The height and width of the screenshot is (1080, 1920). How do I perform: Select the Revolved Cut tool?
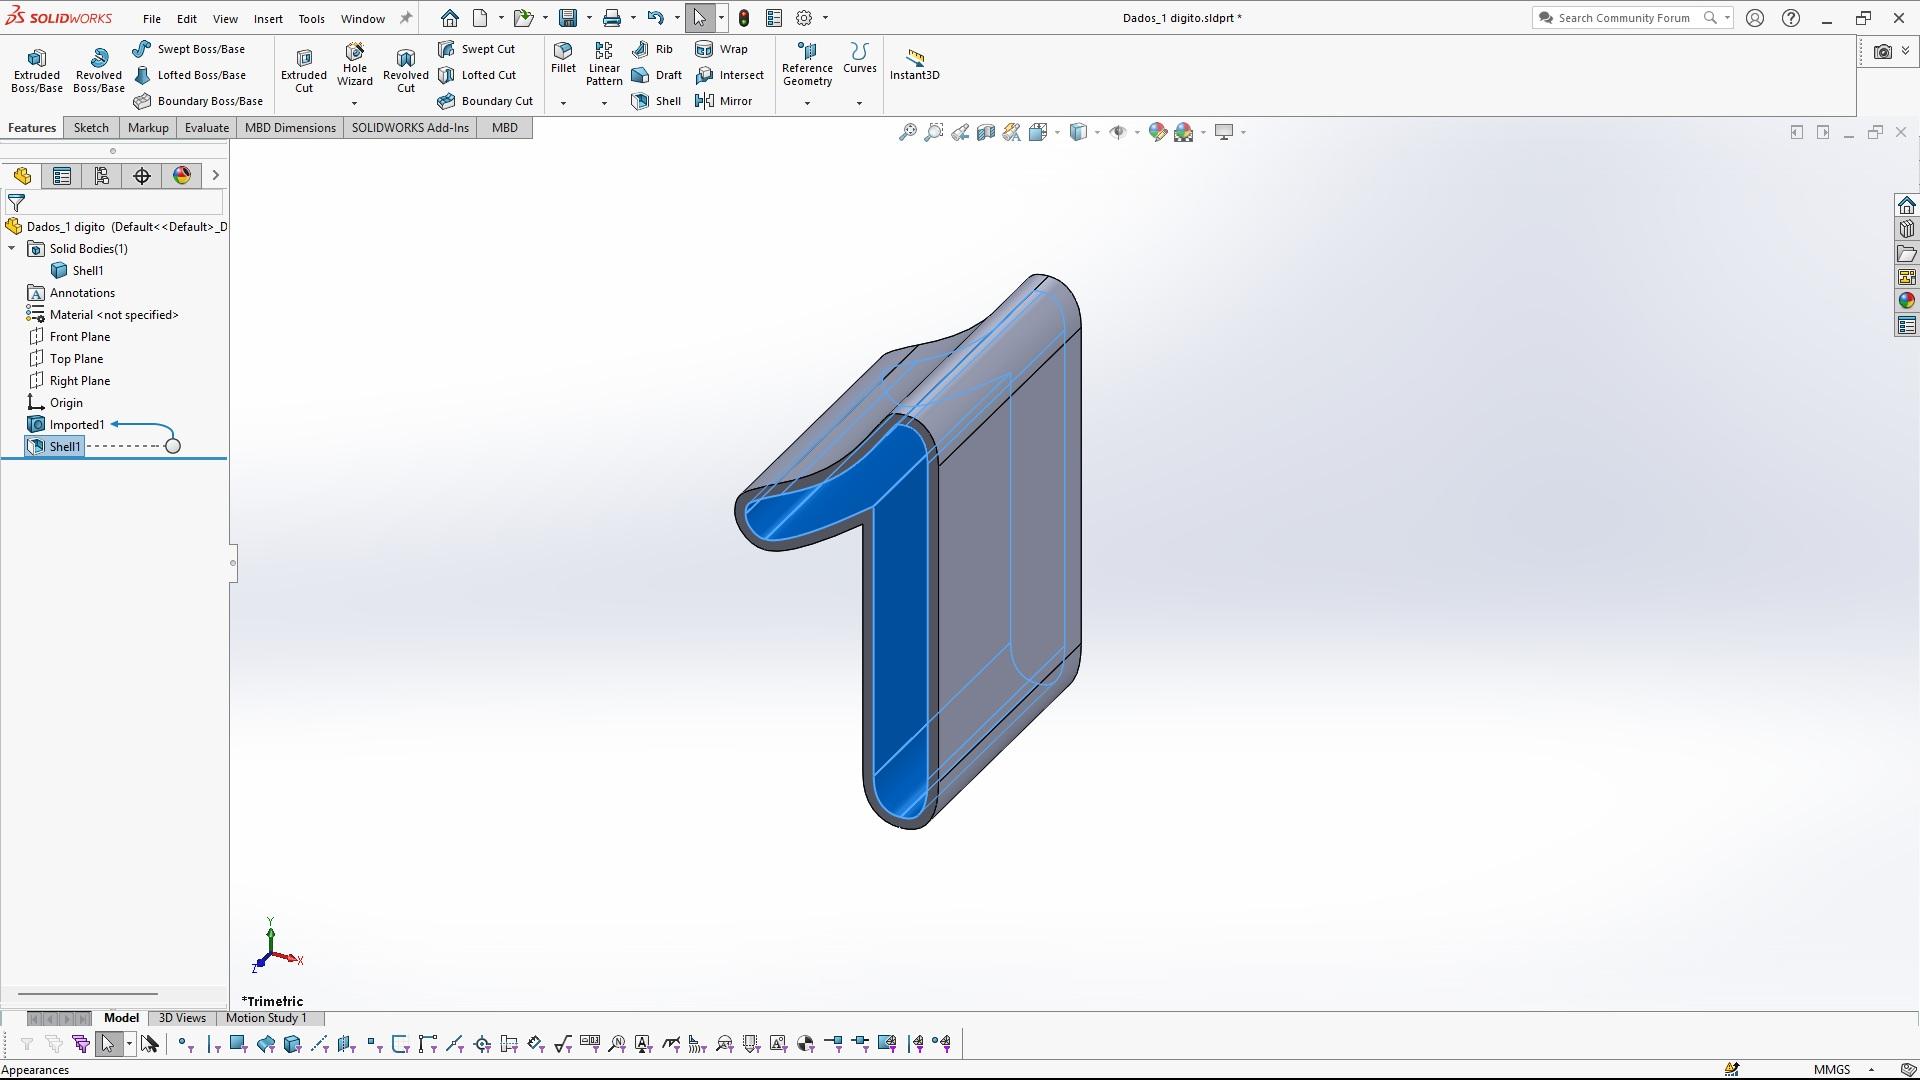coord(405,70)
